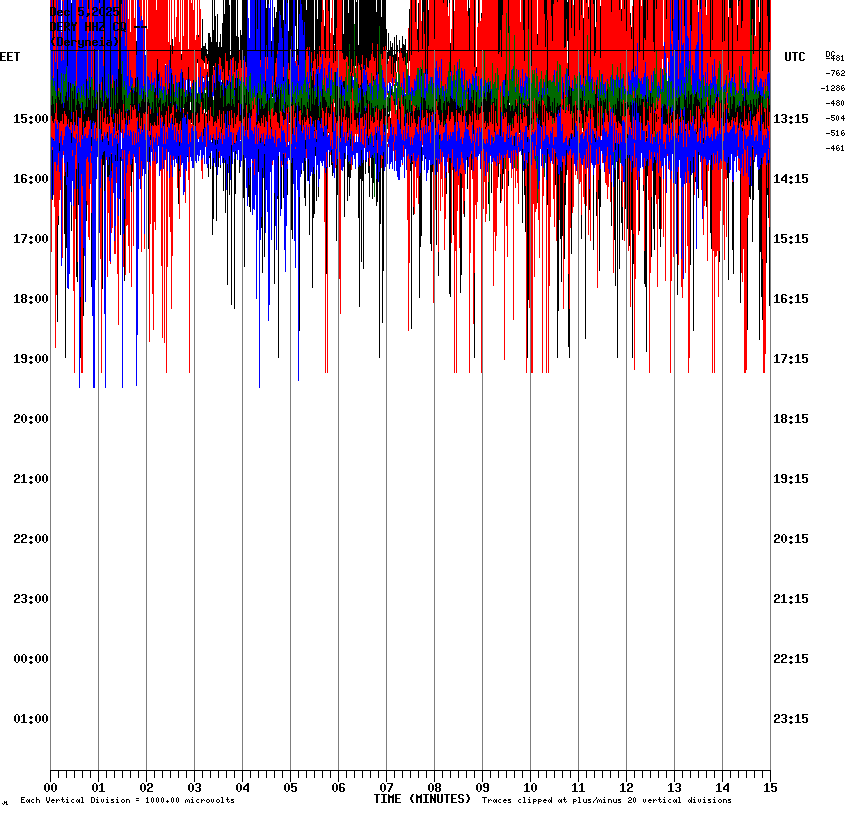The height and width of the screenshot is (814, 850).
Task: Click the 03 minute tick label
Action: [194, 787]
